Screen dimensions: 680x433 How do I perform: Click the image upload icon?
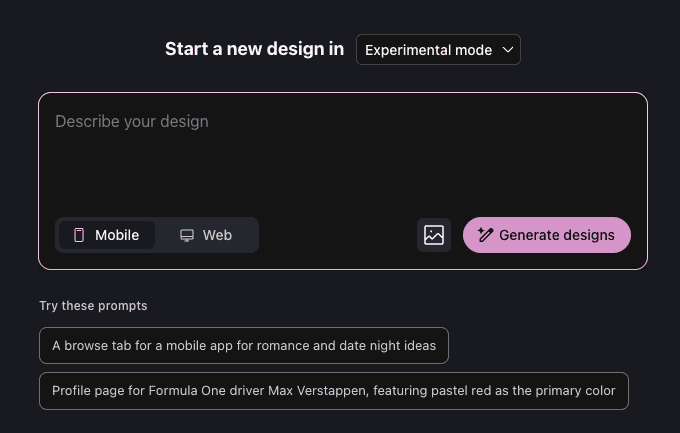(434, 235)
